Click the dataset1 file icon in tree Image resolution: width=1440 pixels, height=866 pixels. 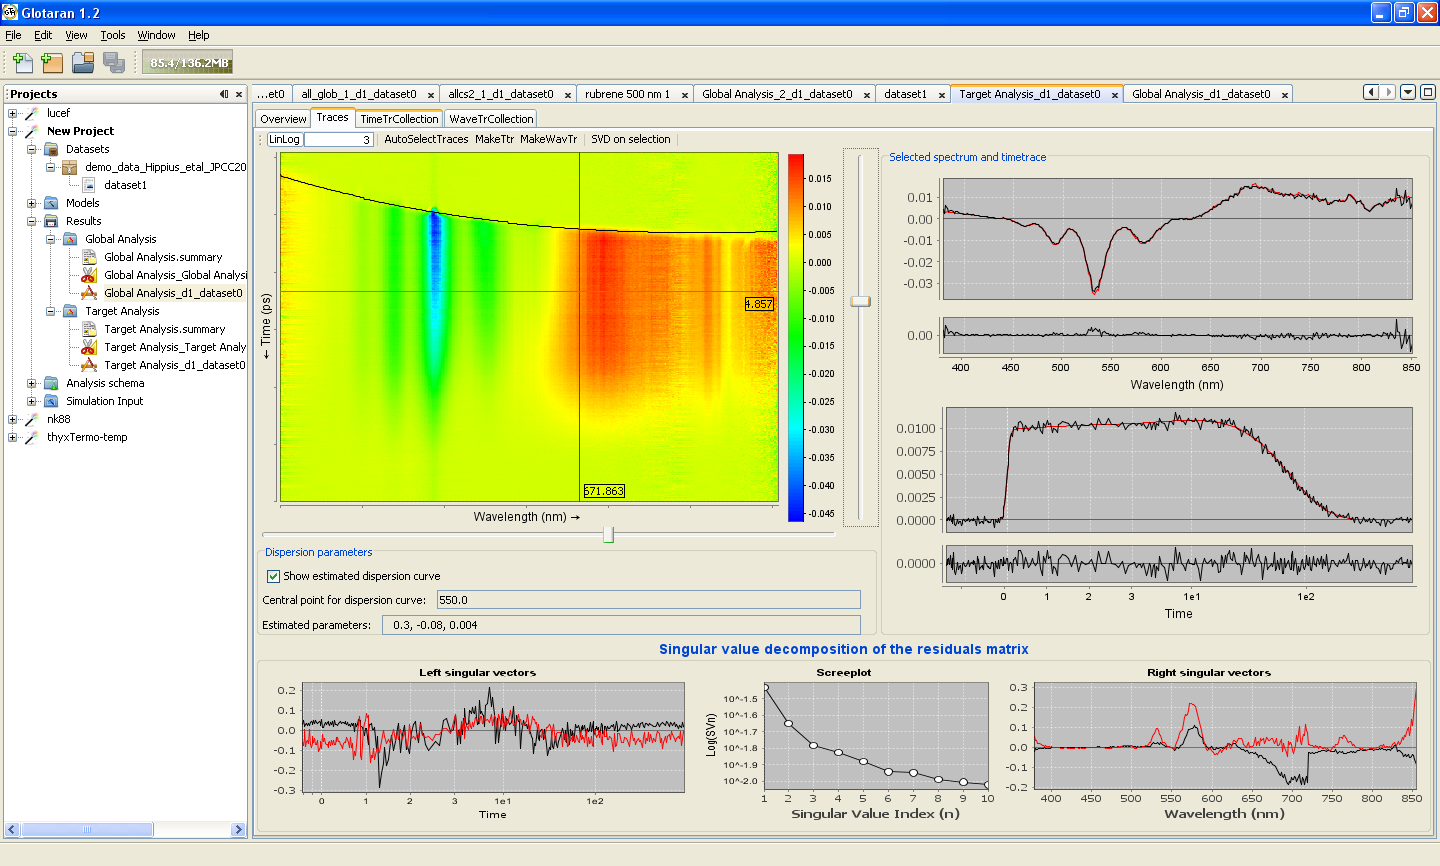coord(89,185)
